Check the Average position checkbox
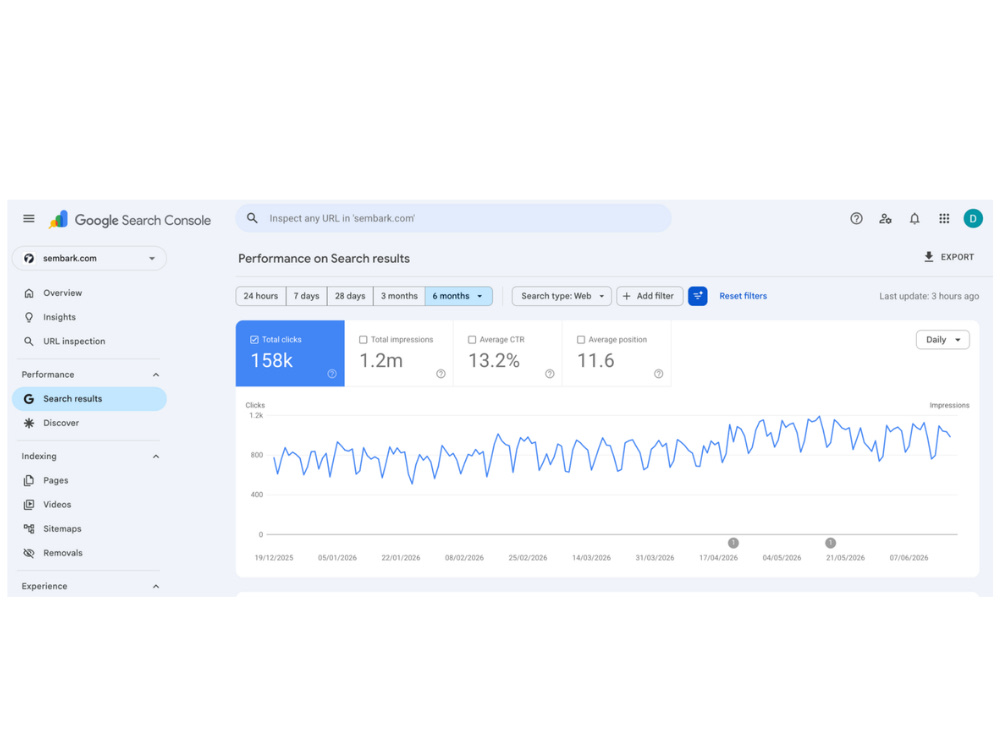 pyautogui.click(x=580, y=340)
